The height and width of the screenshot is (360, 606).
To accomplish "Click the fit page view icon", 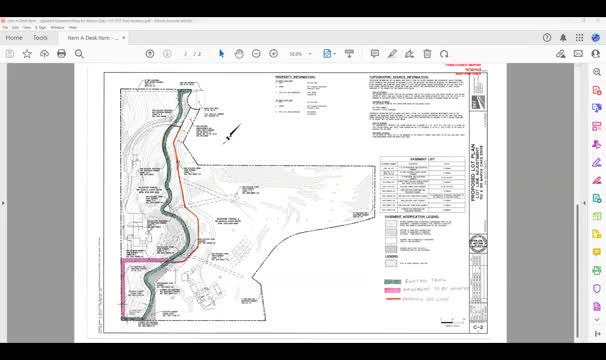I will (x=327, y=54).
